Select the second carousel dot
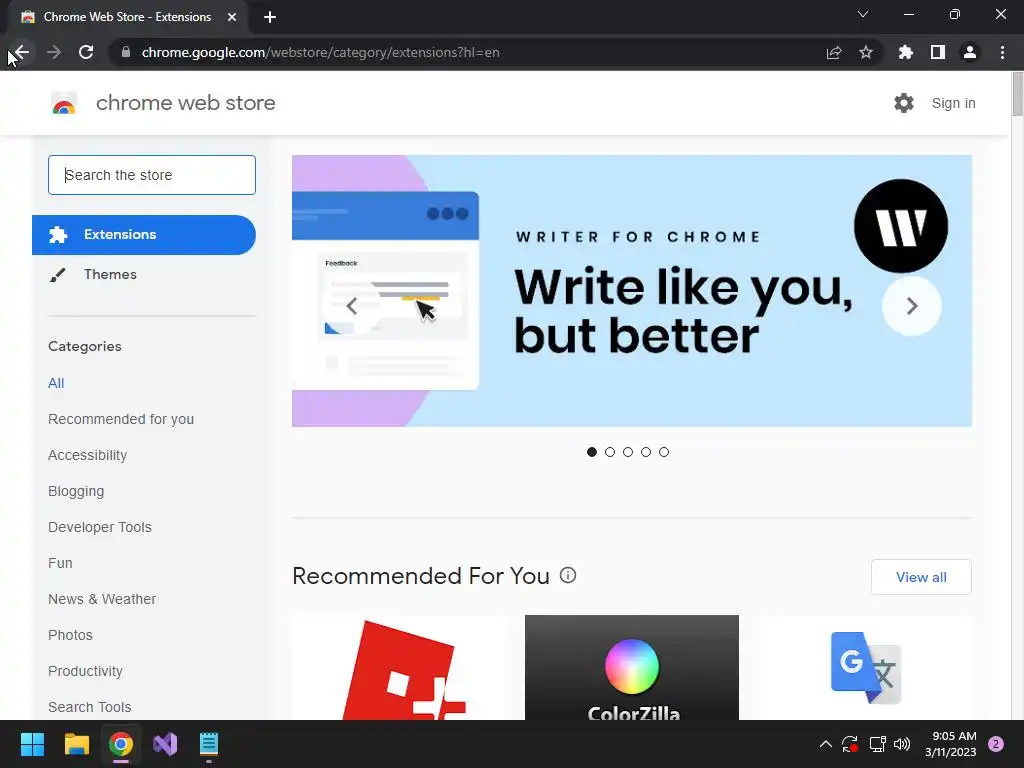This screenshot has height=768, width=1024. tap(610, 452)
